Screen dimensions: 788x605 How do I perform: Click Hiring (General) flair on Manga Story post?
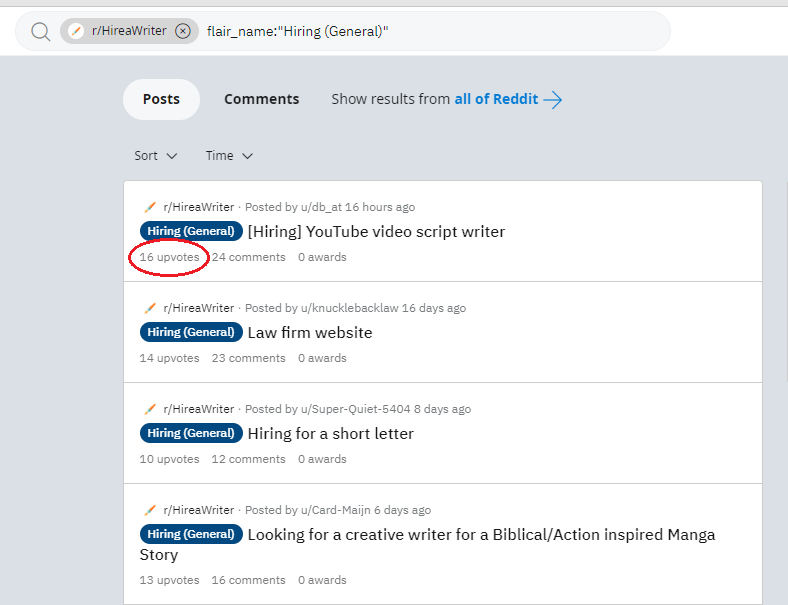click(x=191, y=534)
